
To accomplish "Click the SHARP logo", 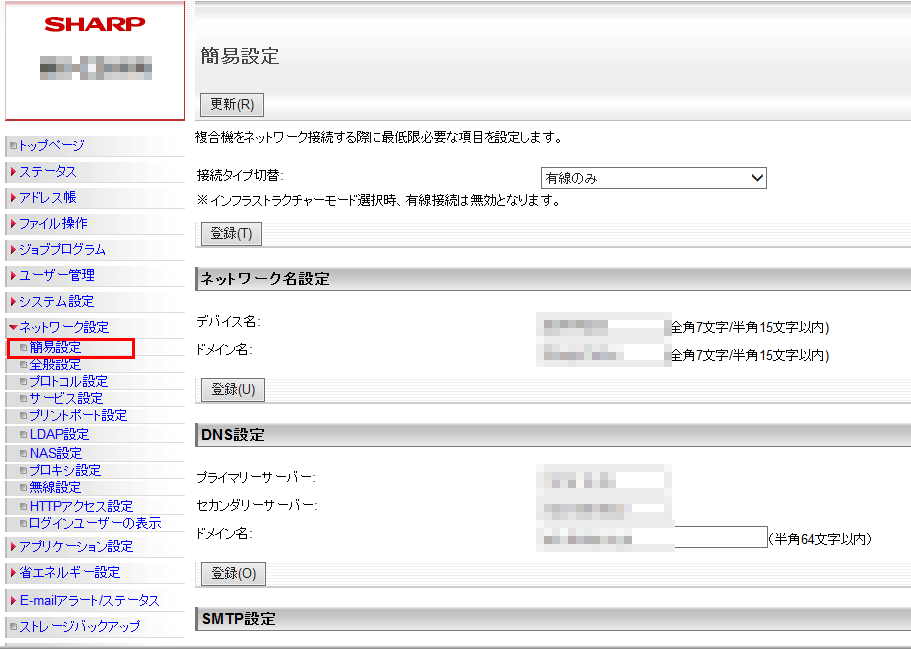I will tap(95, 24).
